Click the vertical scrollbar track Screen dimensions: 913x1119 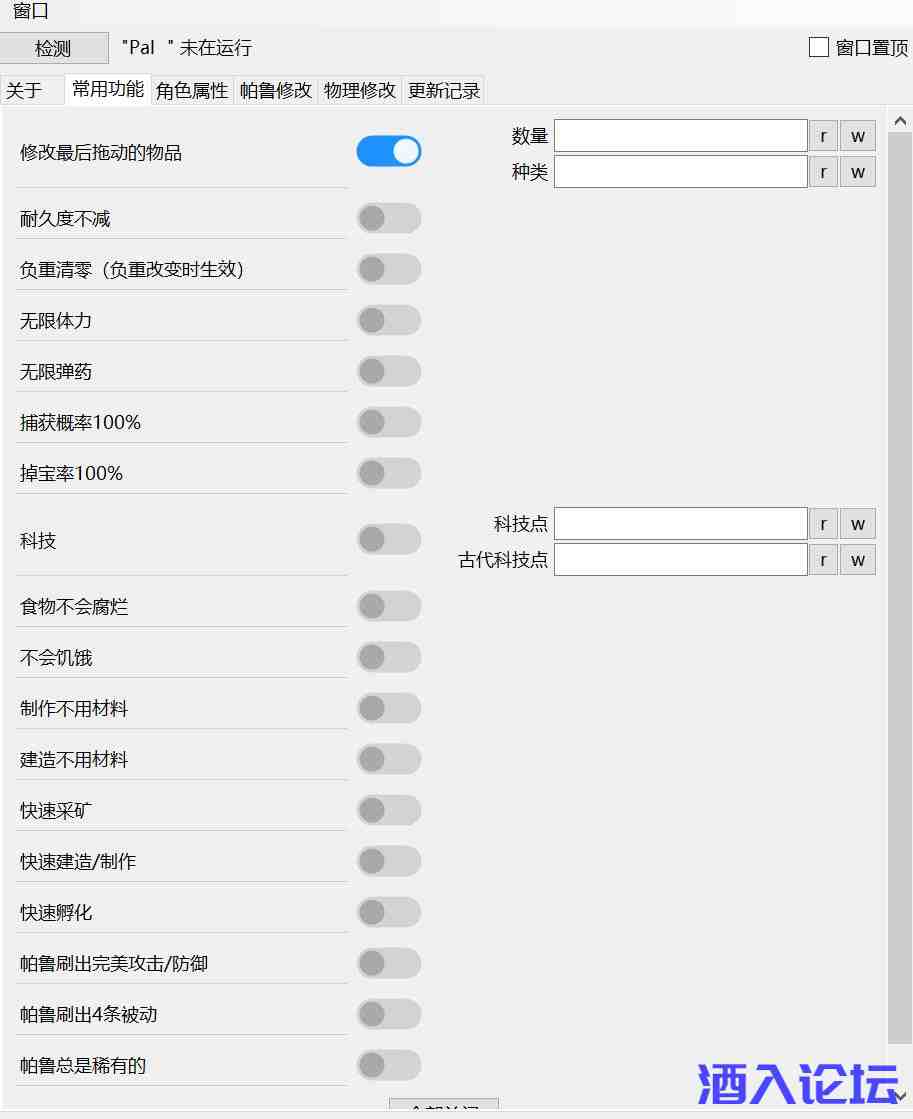[900, 600]
